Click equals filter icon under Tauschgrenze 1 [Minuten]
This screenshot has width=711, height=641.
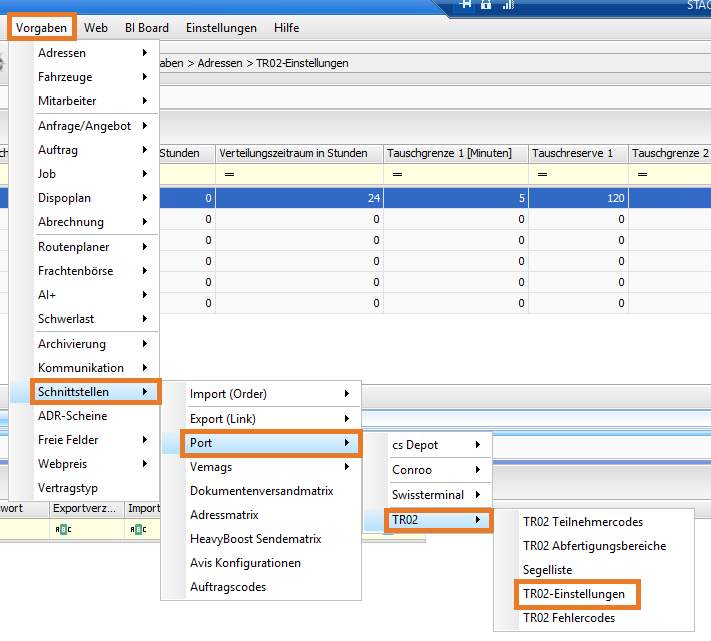pyautogui.click(x=396, y=175)
